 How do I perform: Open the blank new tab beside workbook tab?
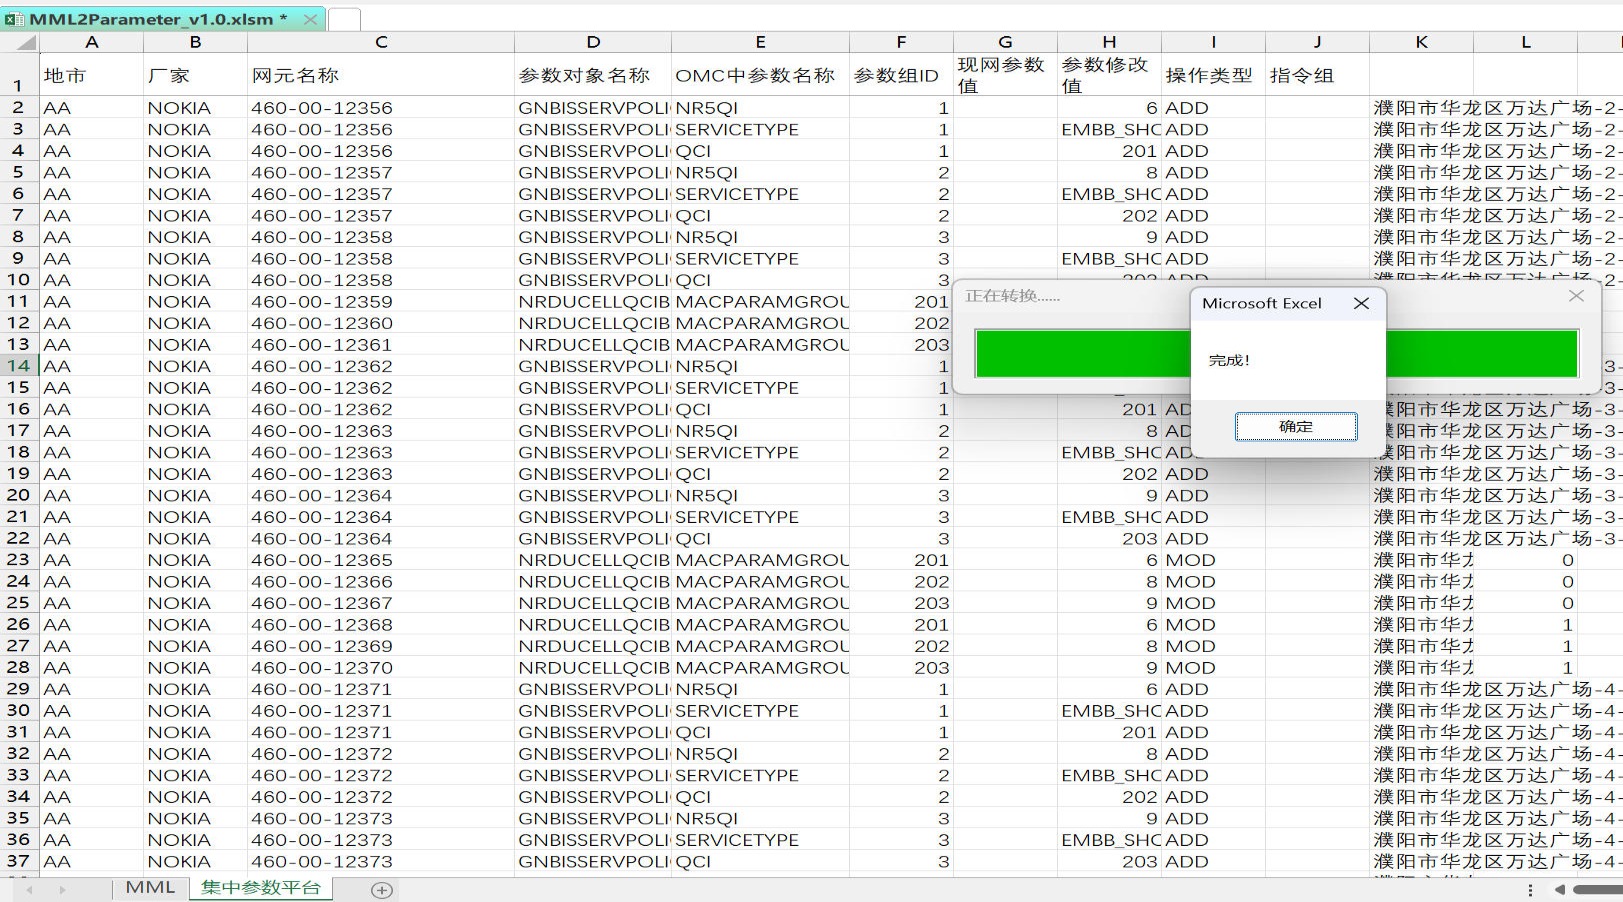point(344,19)
